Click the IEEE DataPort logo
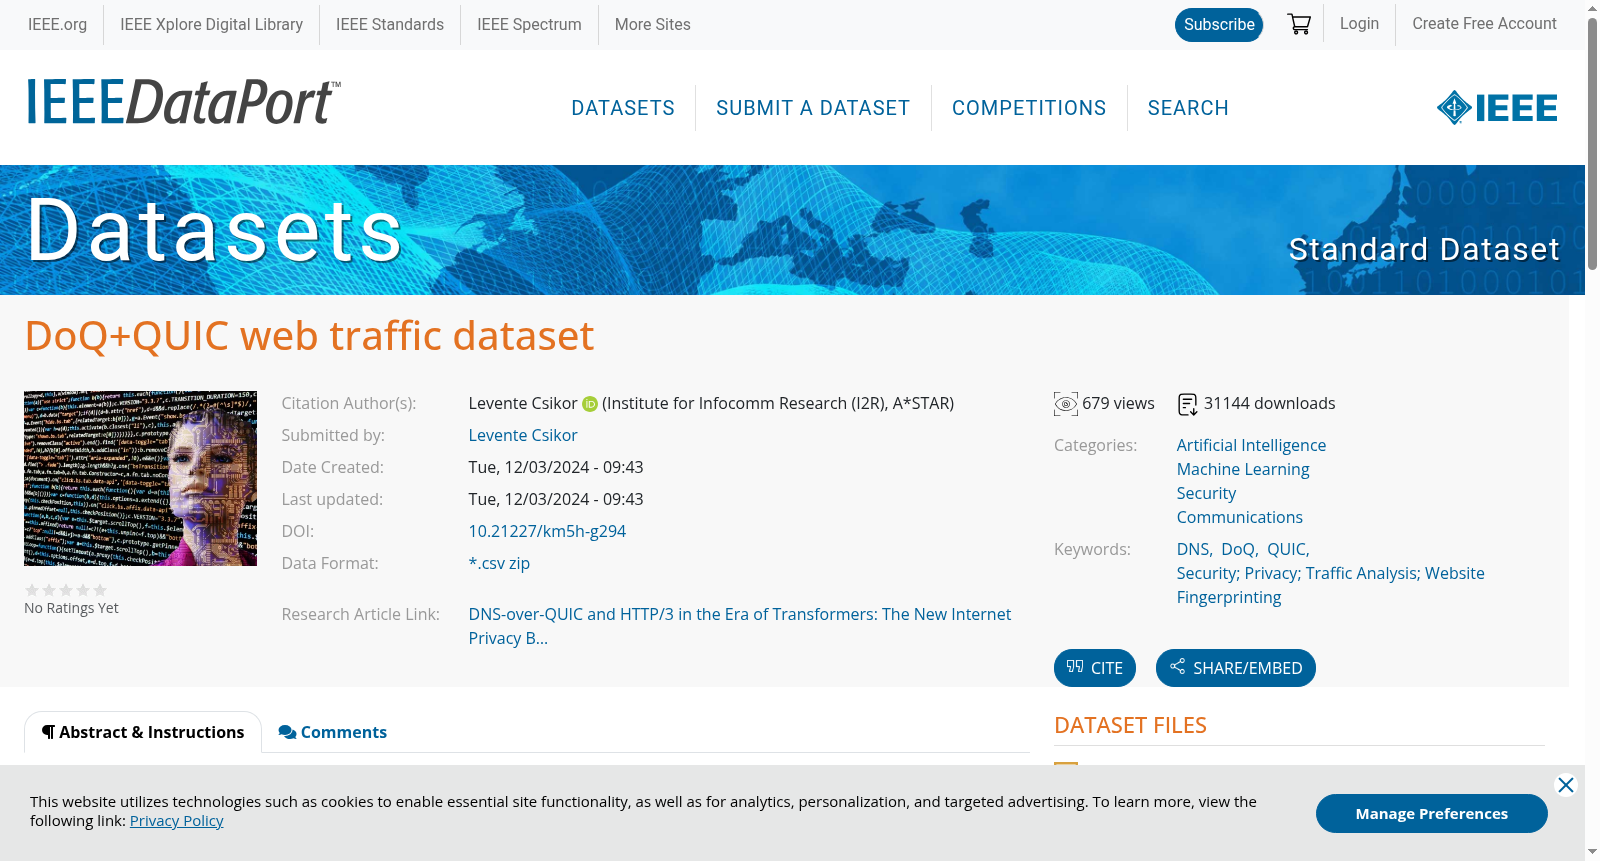Viewport: 1600px width, 861px height. pyautogui.click(x=183, y=103)
